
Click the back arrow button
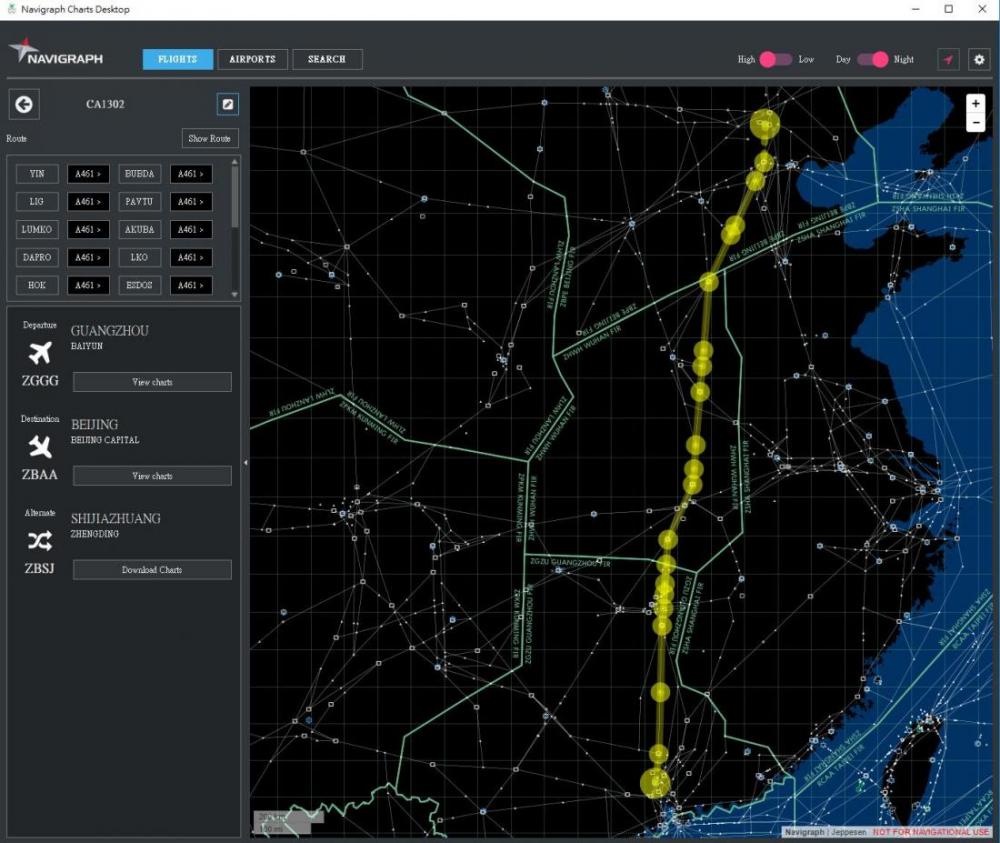(24, 104)
